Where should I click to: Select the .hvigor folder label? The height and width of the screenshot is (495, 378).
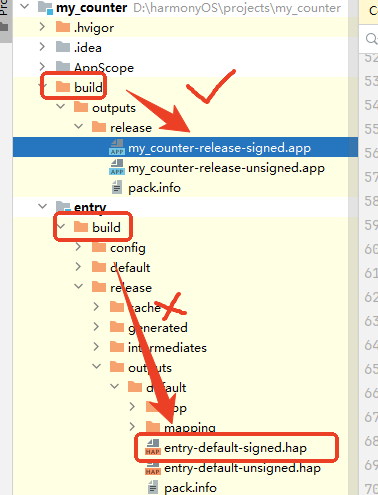click(x=94, y=28)
